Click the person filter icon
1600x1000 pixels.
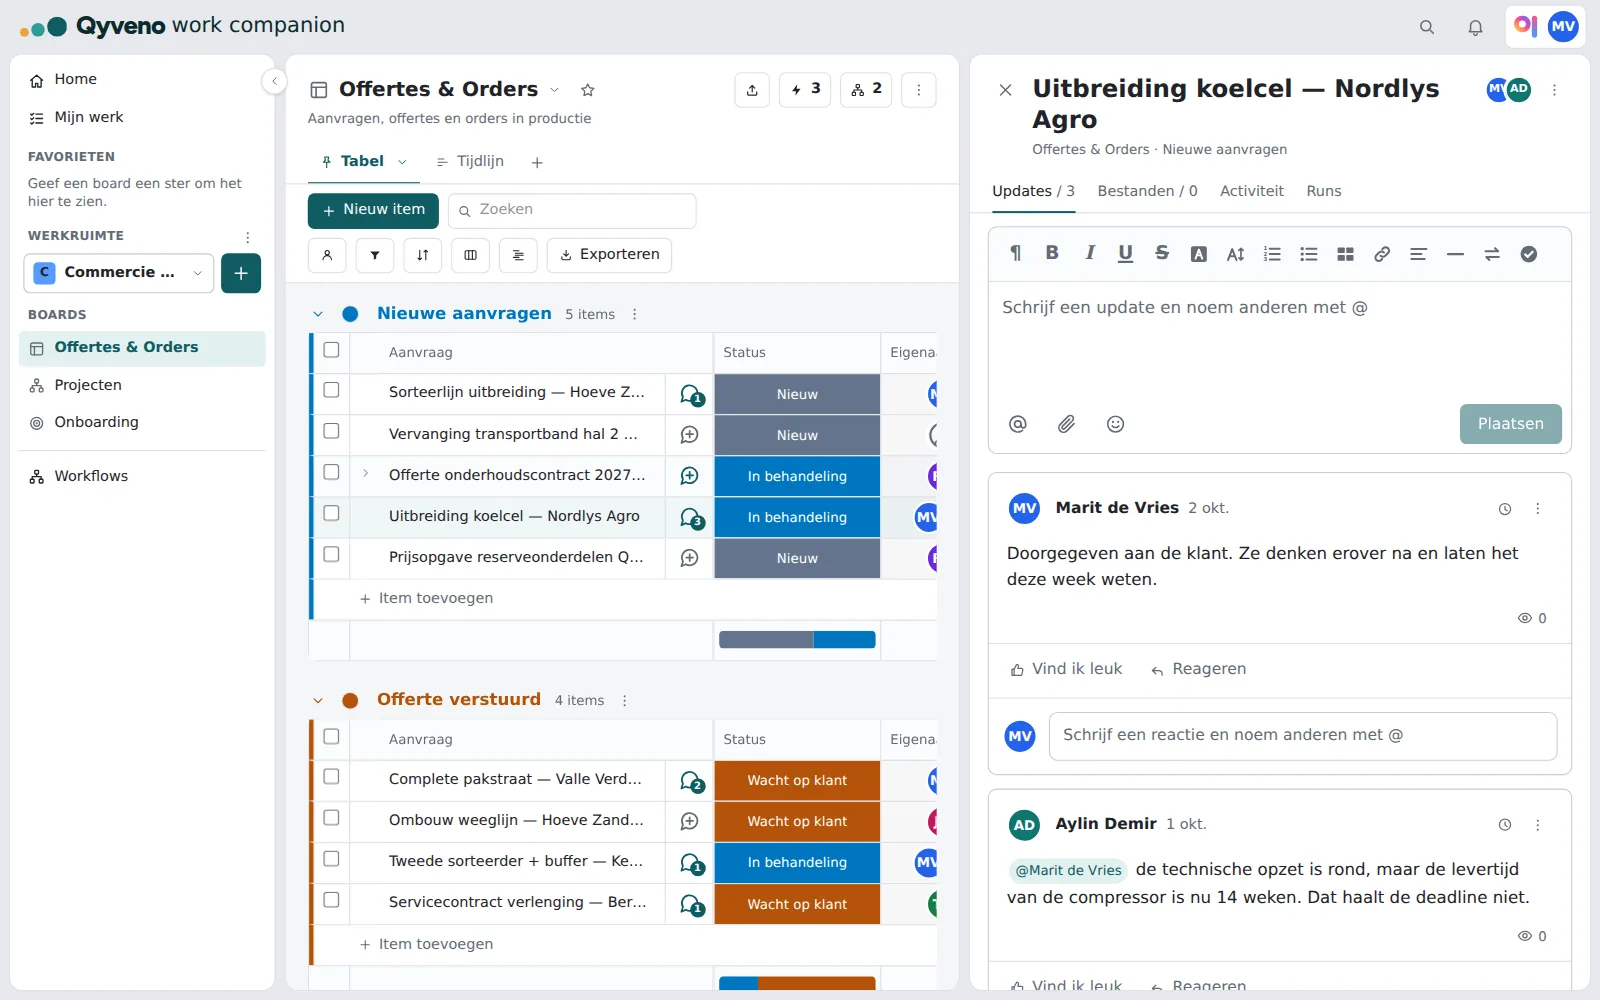[x=327, y=255]
